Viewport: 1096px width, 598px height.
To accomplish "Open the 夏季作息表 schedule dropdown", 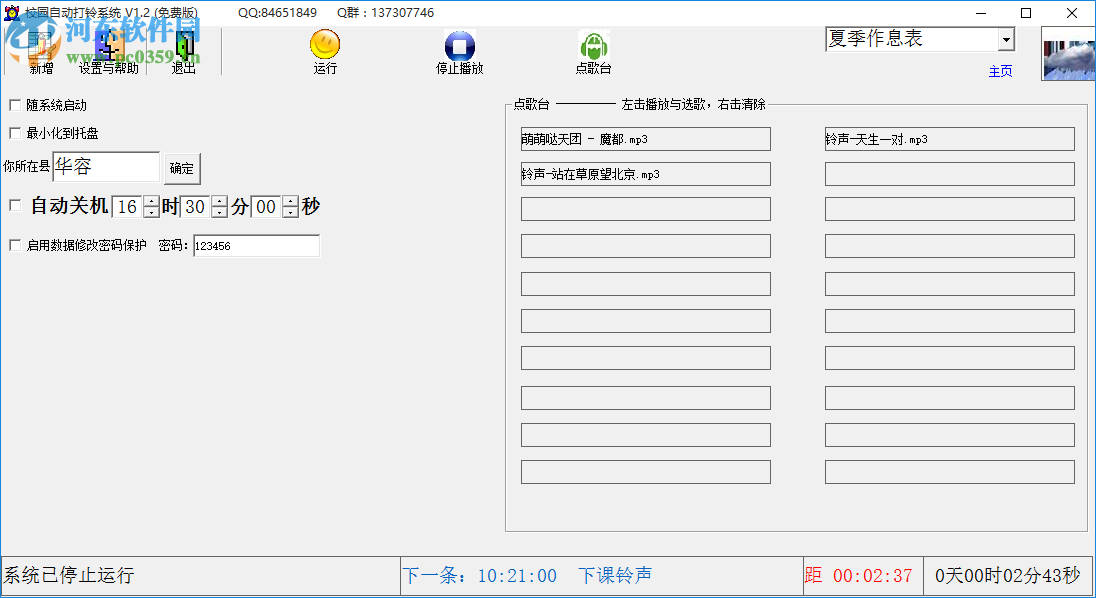I will [1004, 38].
